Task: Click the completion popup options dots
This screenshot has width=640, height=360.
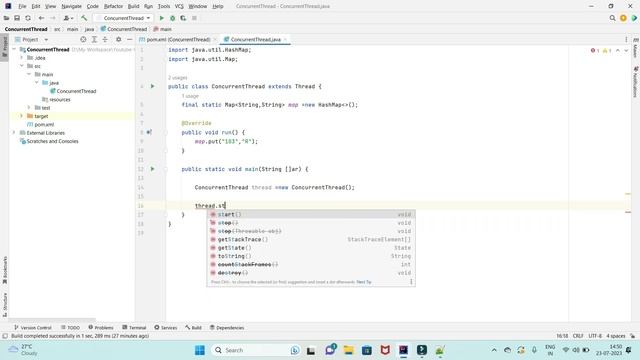Action: pyautogui.click(x=411, y=282)
